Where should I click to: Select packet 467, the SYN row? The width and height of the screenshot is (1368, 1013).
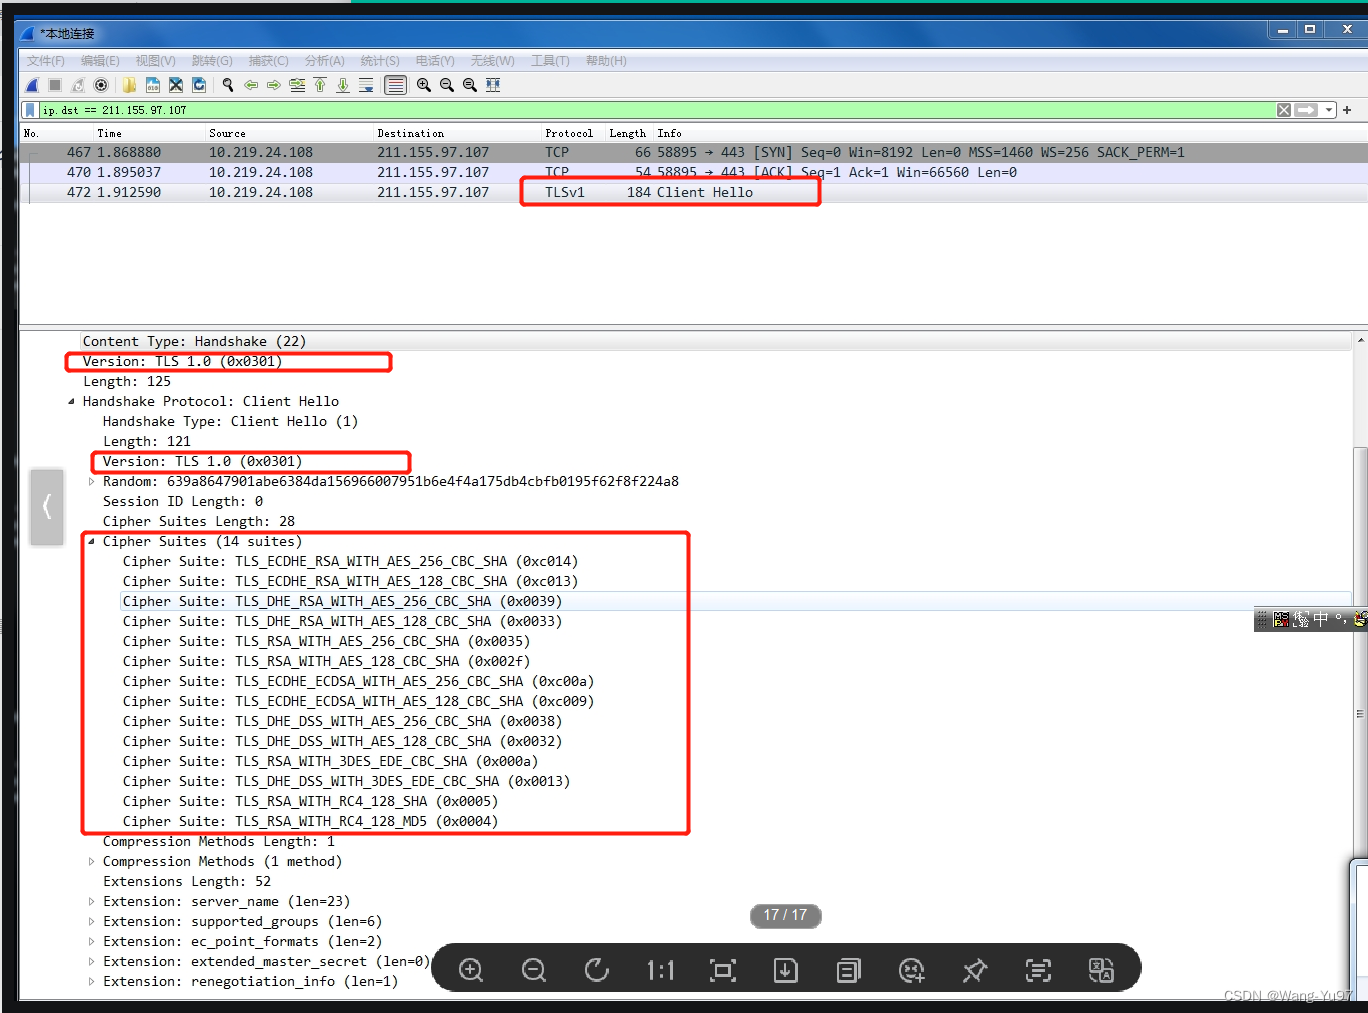pos(693,152)
